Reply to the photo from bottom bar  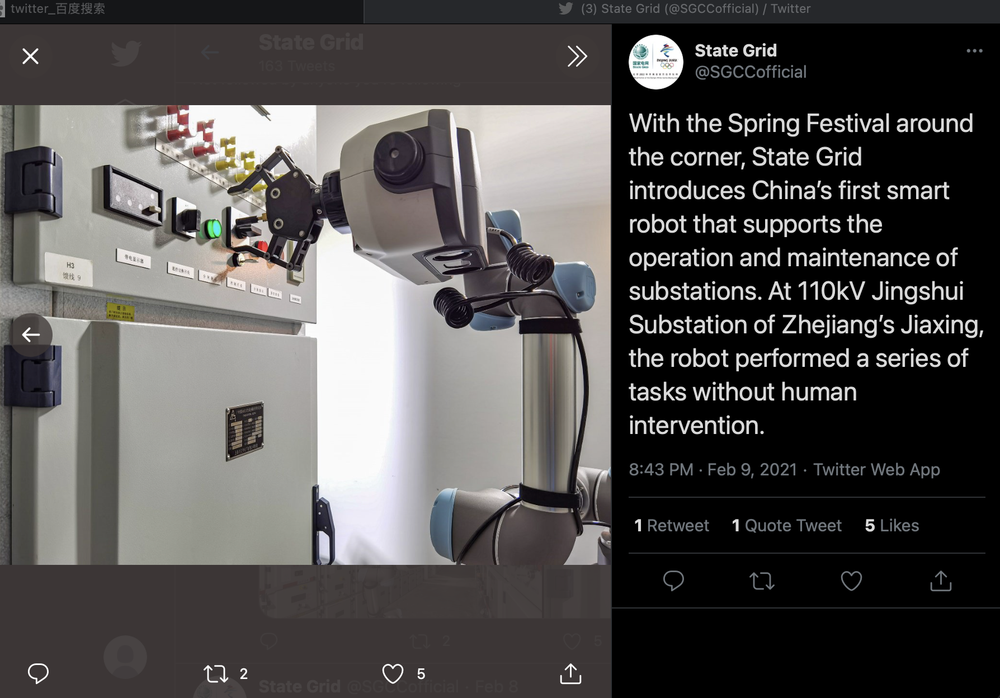tap(38, 673)
